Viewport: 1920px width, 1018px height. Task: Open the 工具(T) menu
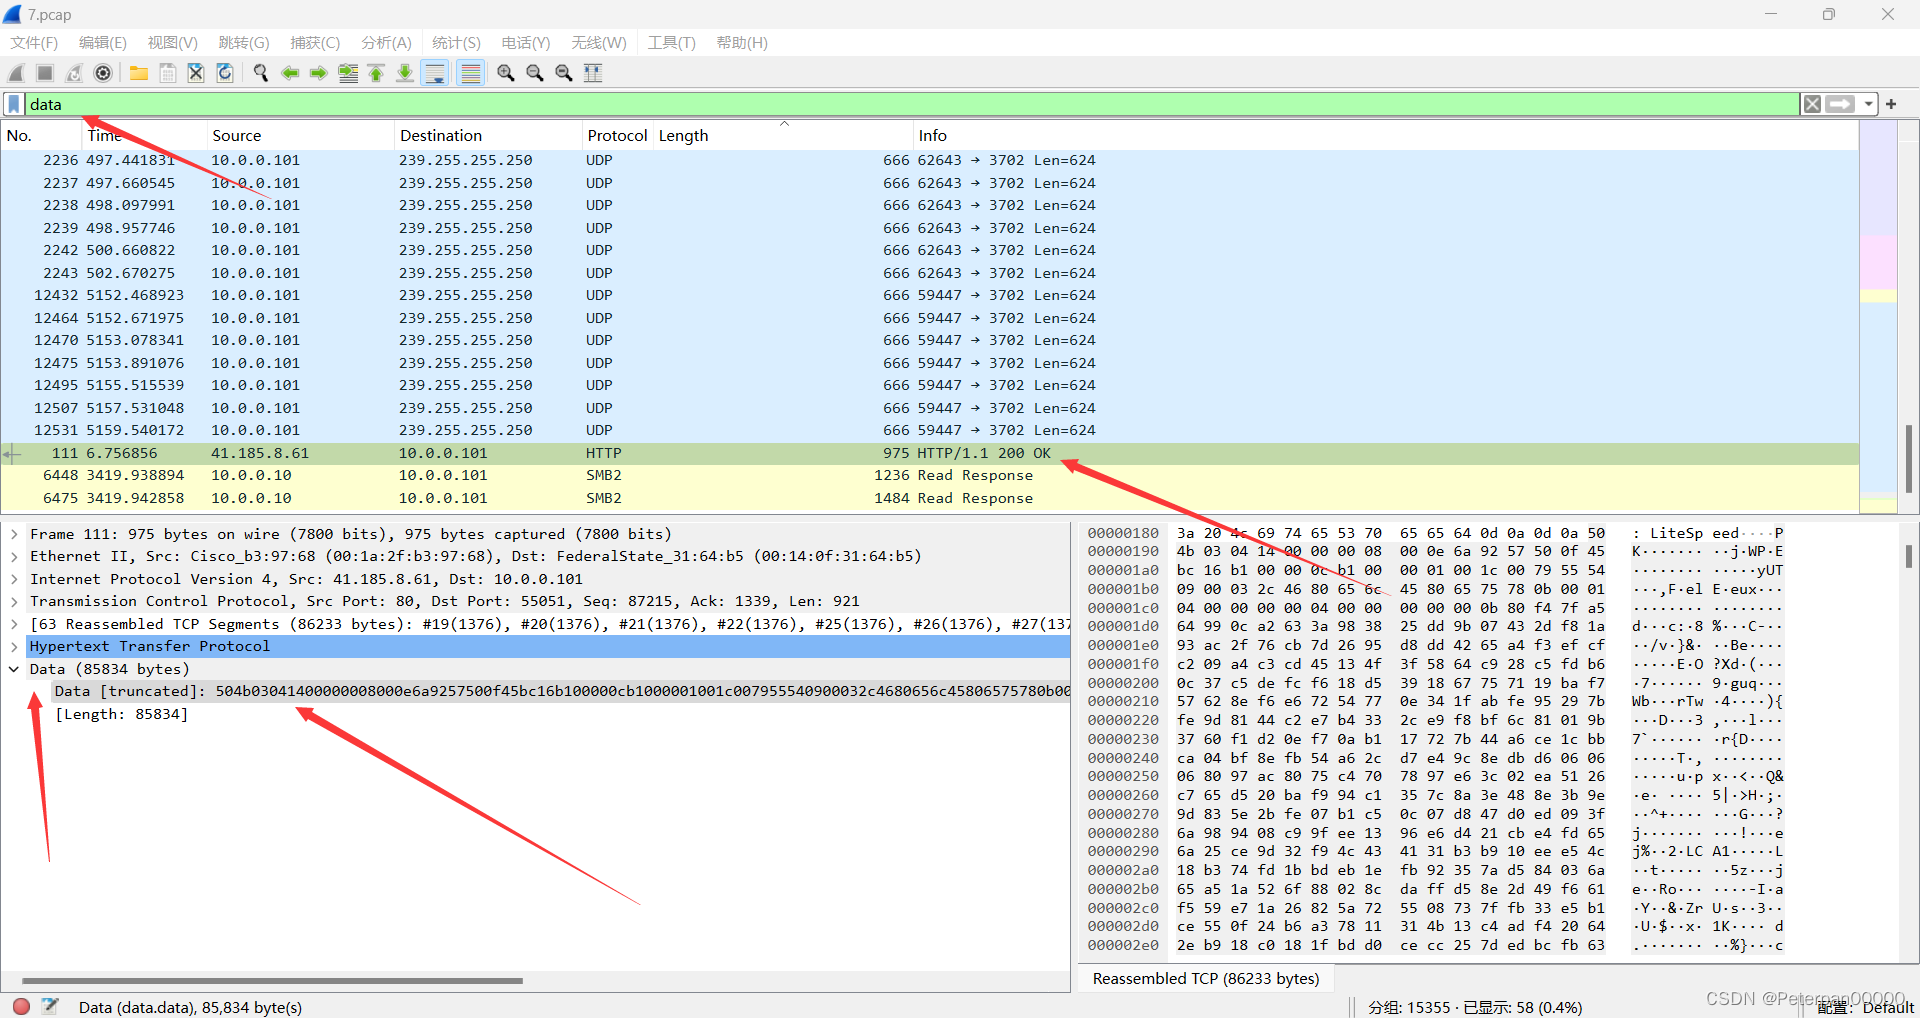pos(671,43)
